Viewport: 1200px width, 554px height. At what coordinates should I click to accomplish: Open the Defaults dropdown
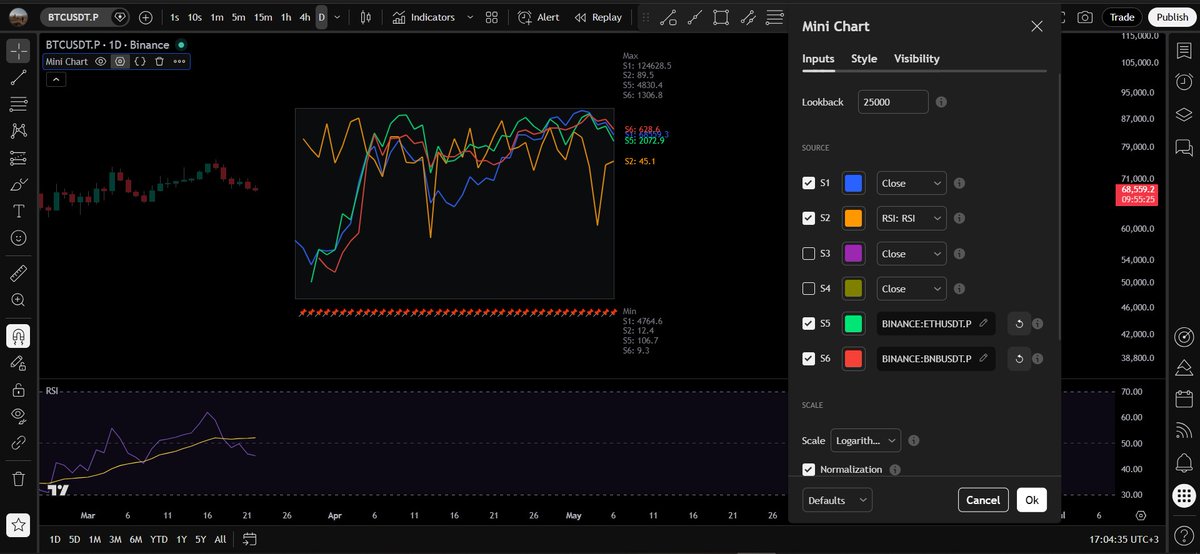point(837,500)
